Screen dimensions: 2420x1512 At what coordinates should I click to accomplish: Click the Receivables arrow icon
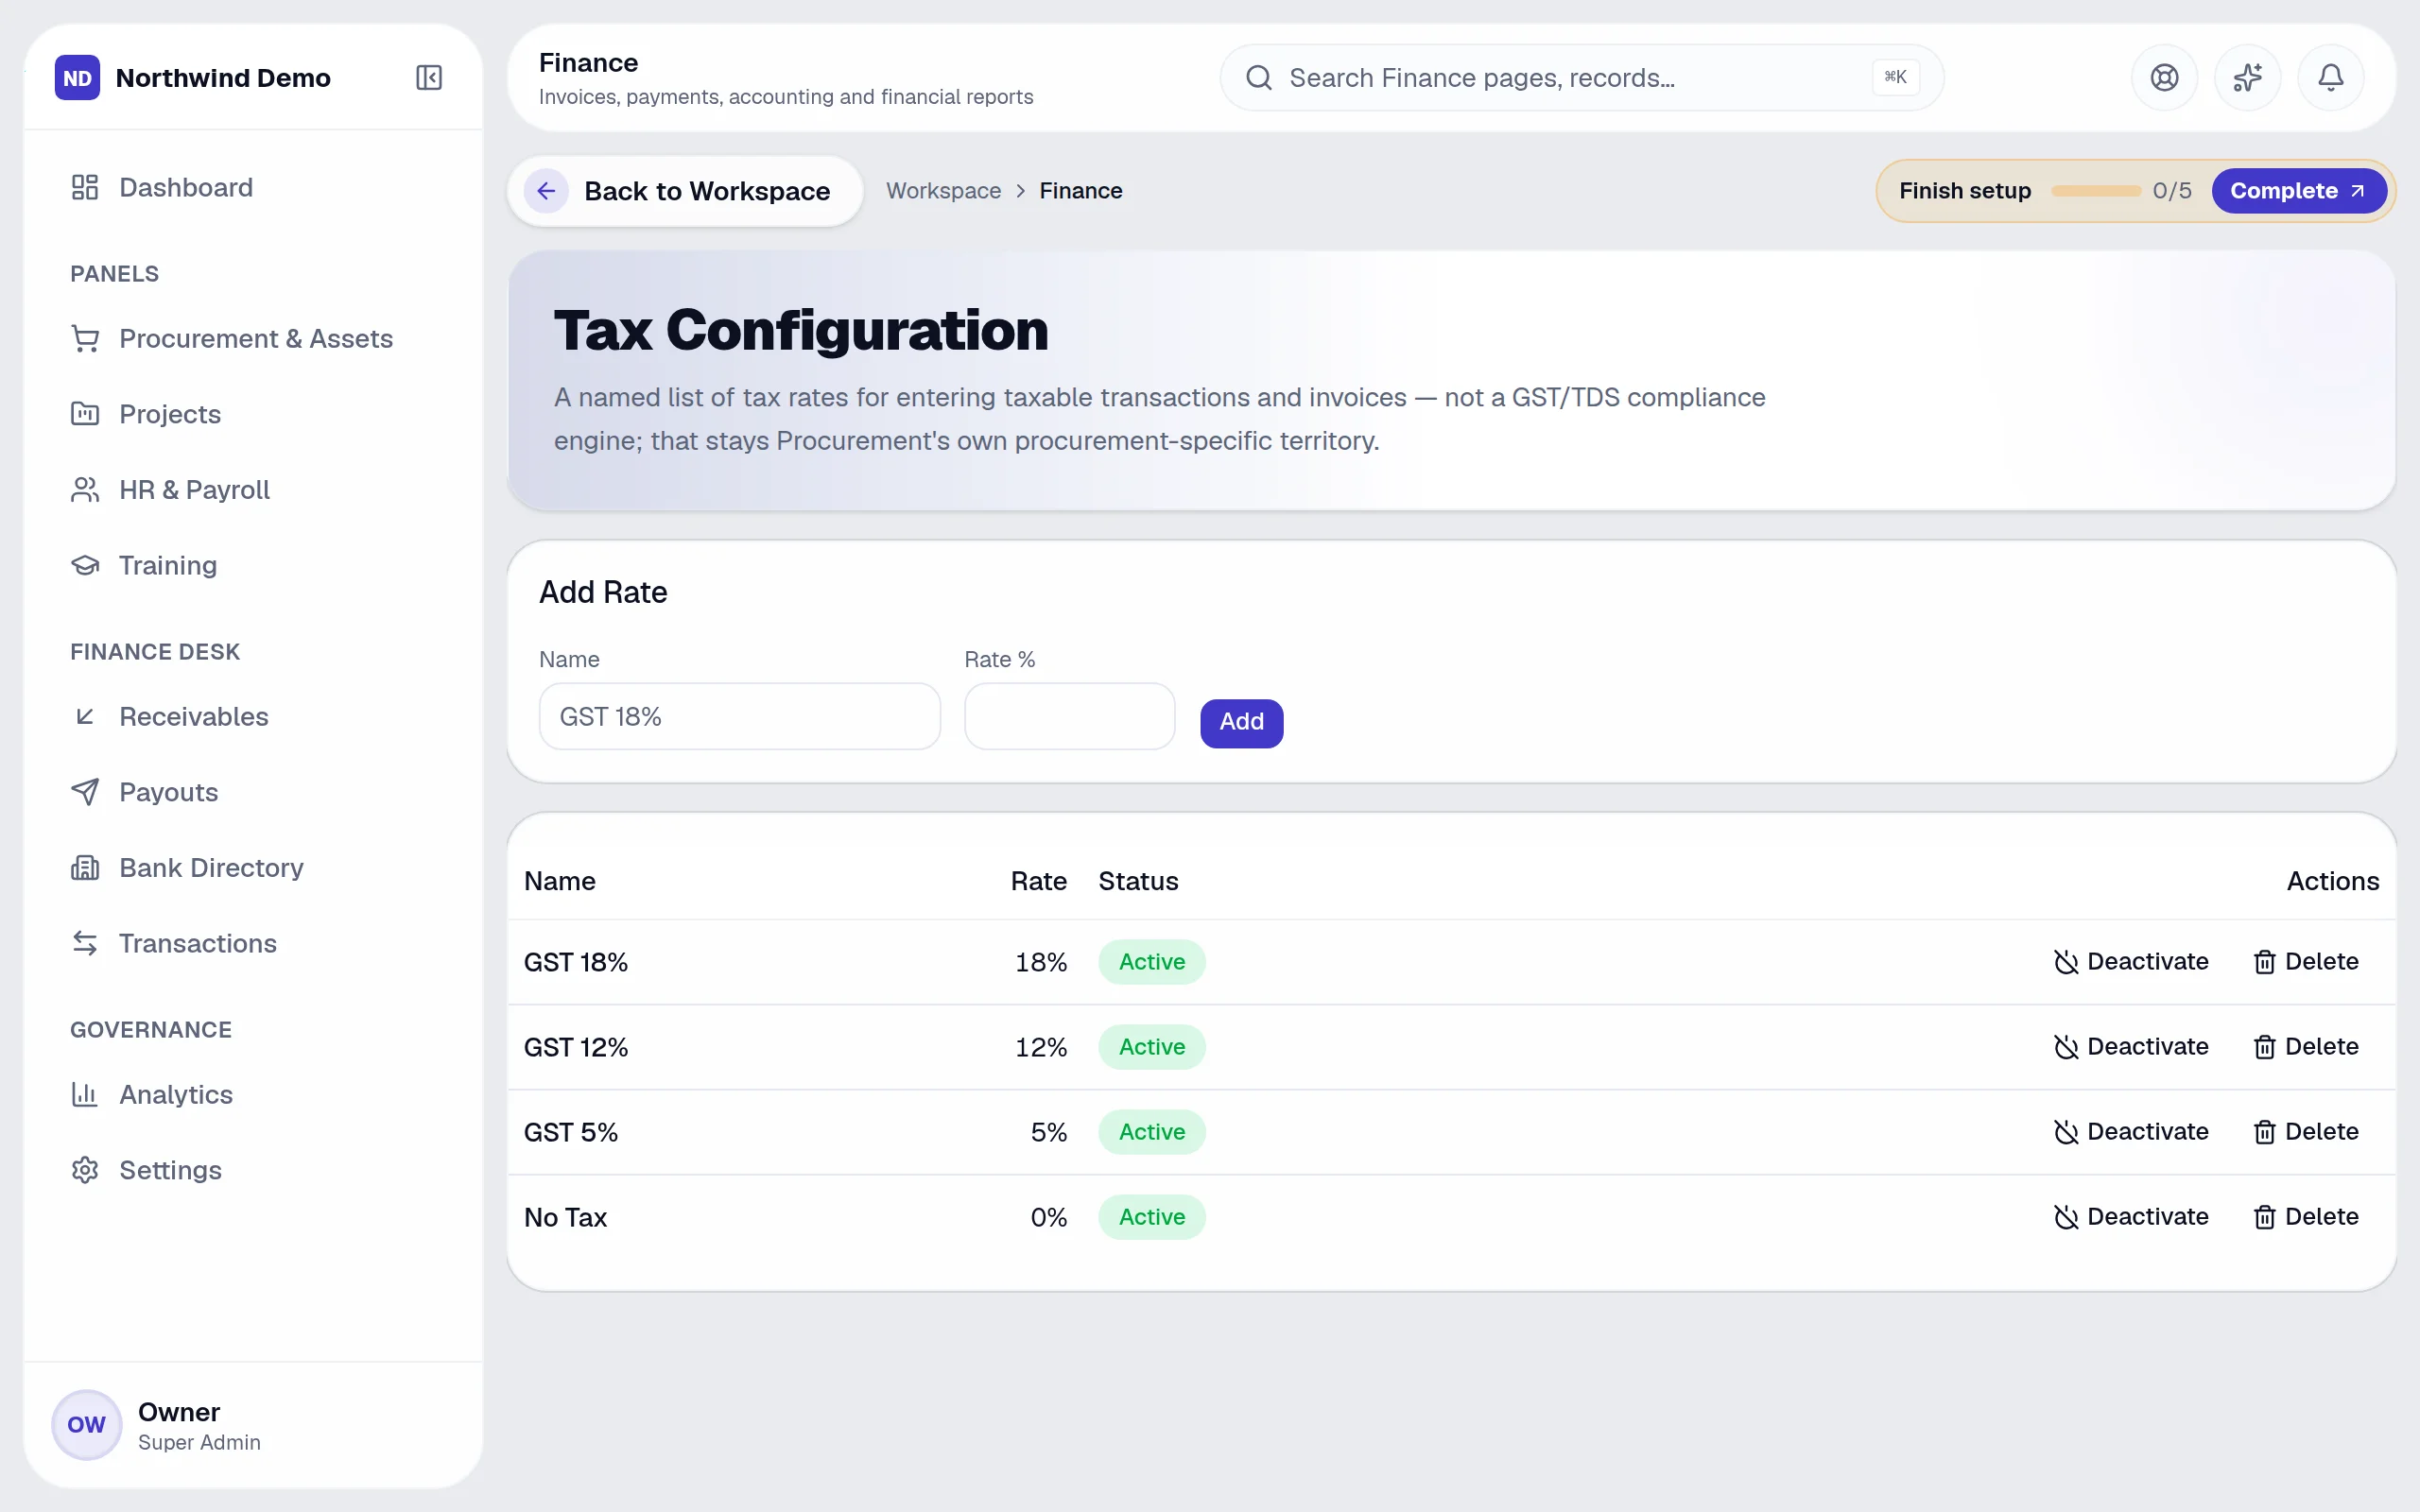tap(85, 717)
